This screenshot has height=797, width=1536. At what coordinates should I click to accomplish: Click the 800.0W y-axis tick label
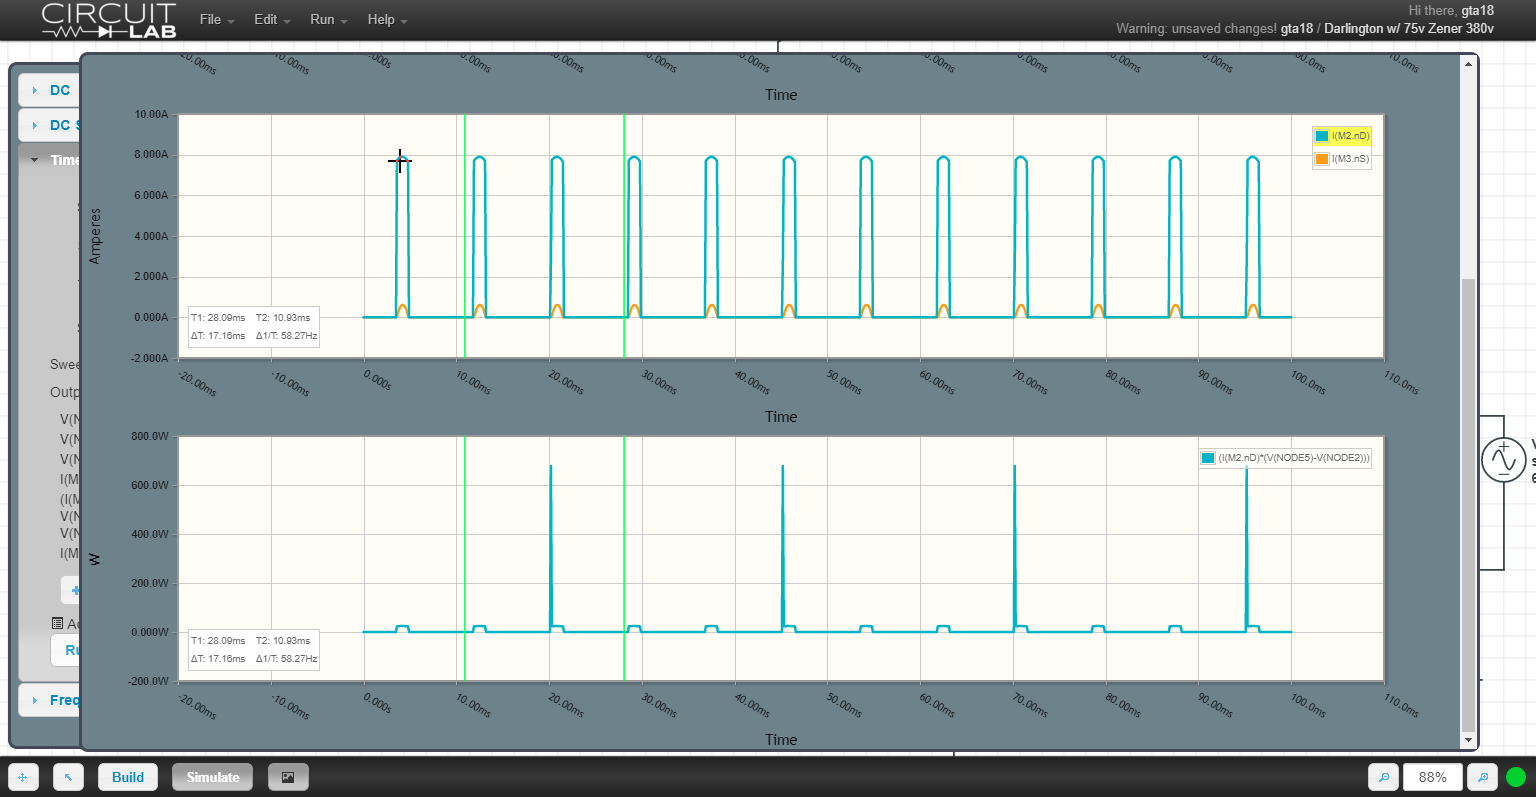[x=150, y=437]
